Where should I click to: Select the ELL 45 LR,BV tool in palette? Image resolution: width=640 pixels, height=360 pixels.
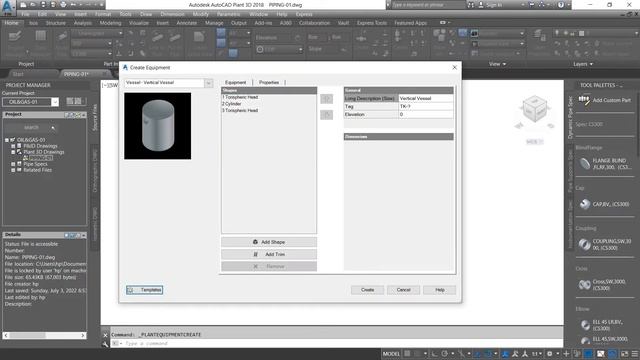pyautogui.click(x=601, y=325)
